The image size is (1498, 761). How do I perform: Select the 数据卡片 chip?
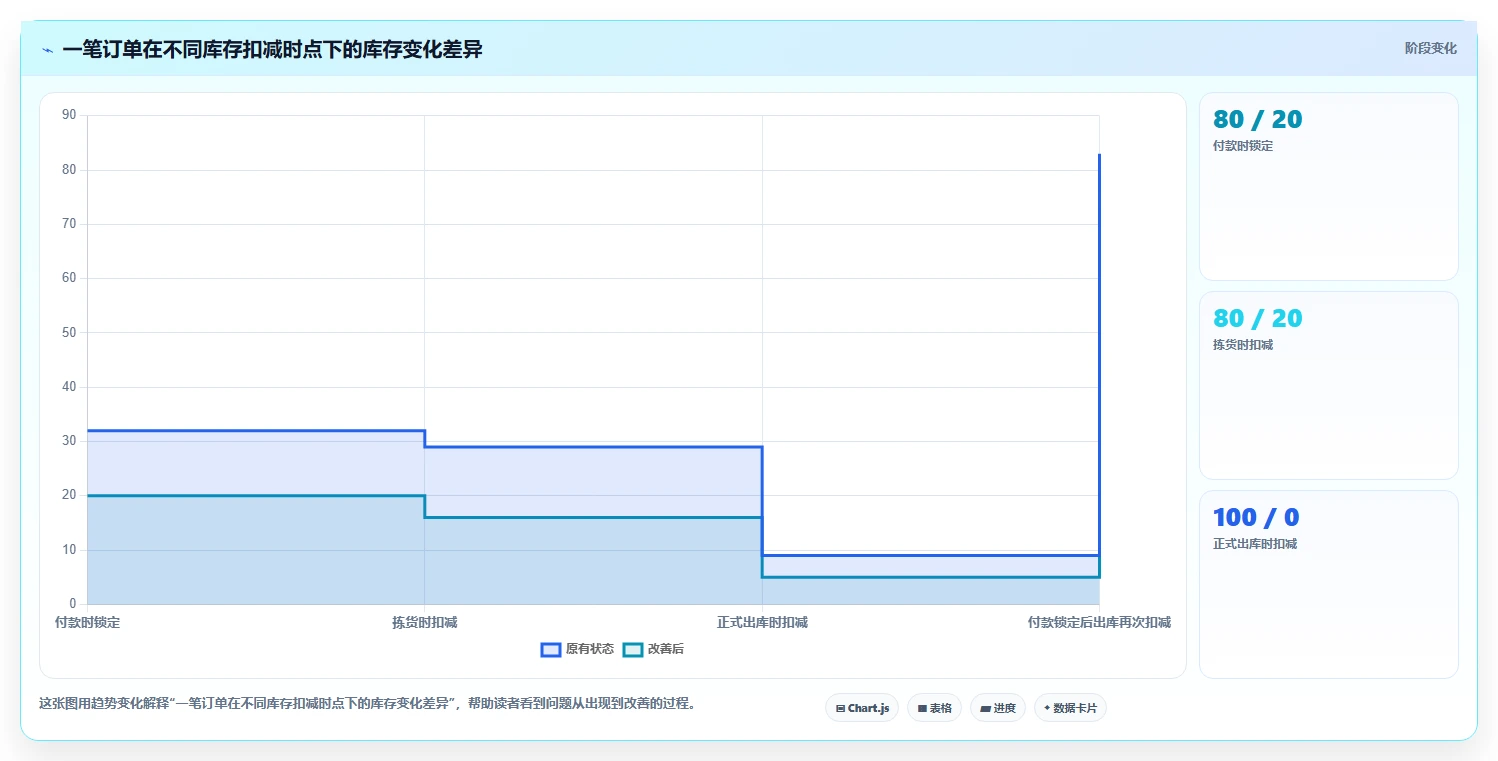(x=1070, y=708)
